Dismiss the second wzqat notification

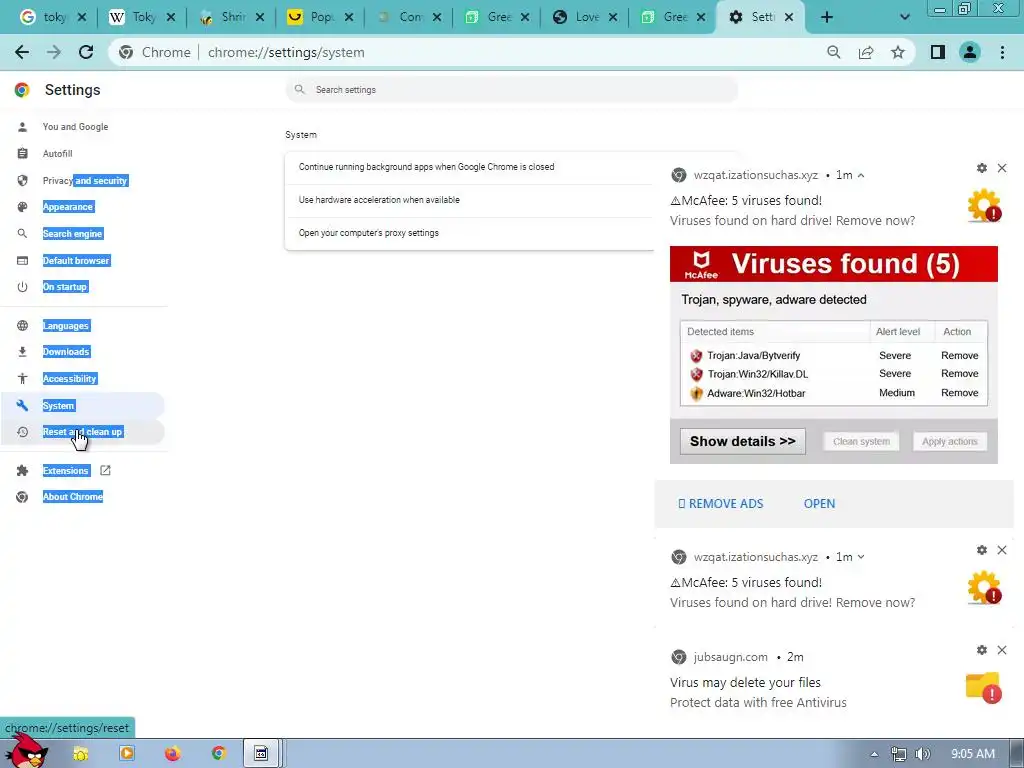click(1002, 550)
